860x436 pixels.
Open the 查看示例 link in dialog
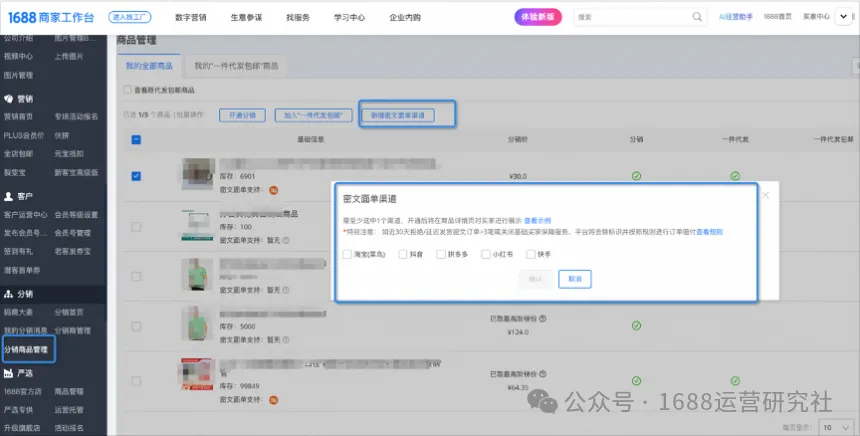click(x=538, y=220)
